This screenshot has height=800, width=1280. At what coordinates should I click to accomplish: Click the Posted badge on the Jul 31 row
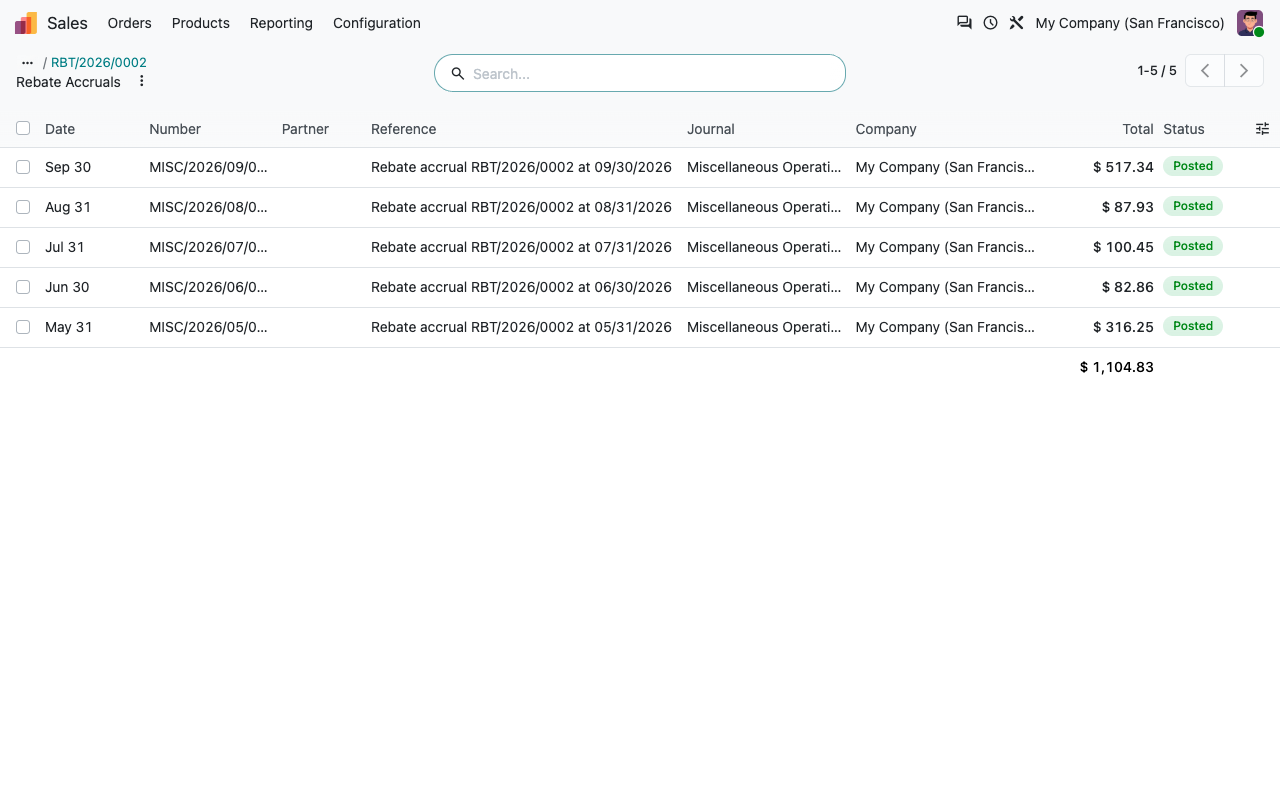click(1193, 246)
